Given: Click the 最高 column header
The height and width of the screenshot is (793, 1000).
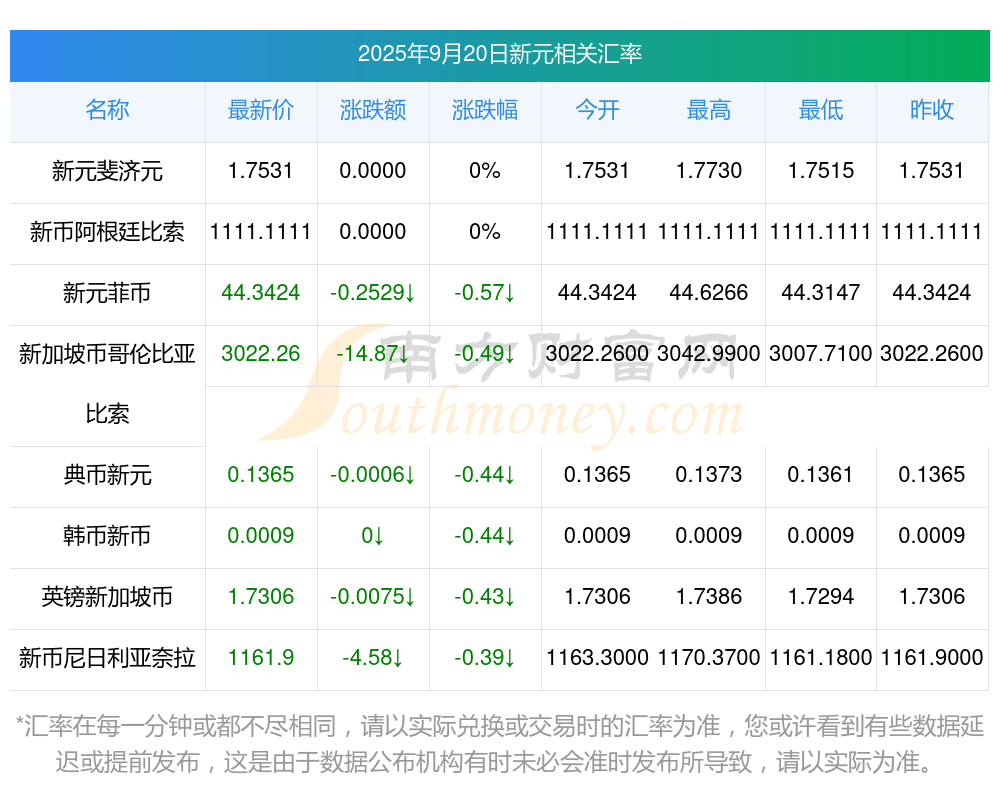Looking at the screenshot, I should pyautogui.click(x=709, y=110).
